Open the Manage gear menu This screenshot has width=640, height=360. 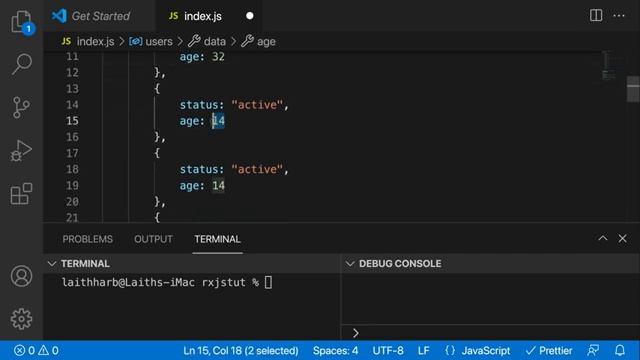21,319
